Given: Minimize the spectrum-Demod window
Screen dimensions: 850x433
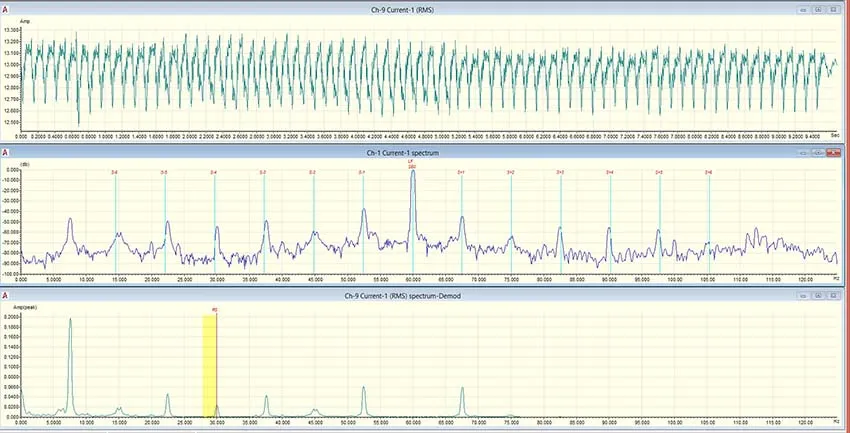Looking at the screenshot, I should click(x=804, y=296).
